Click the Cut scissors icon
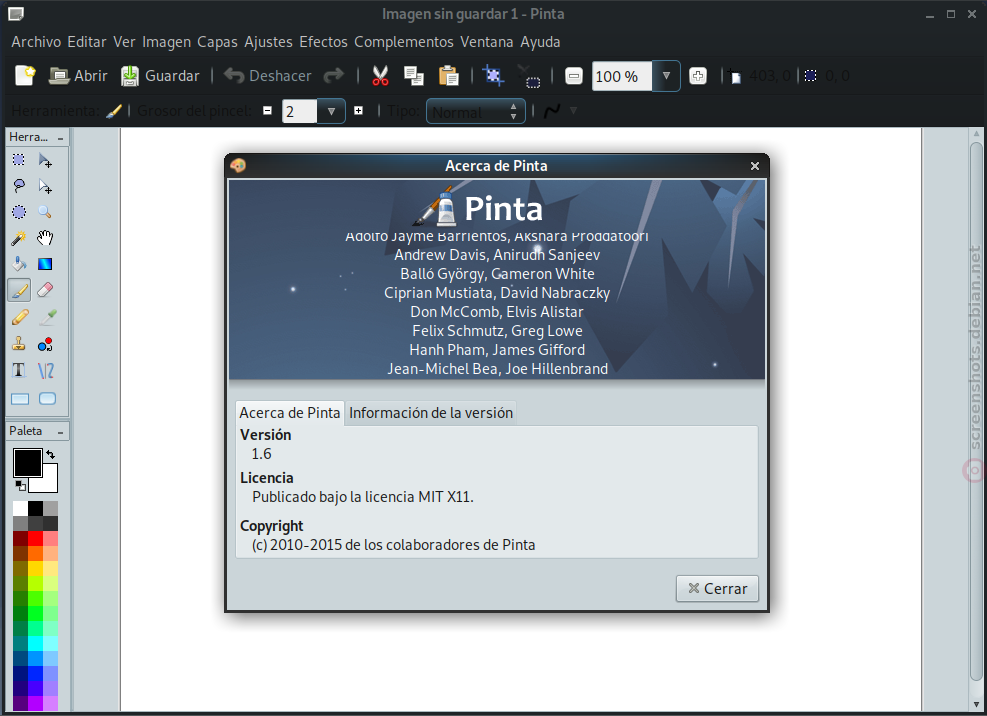Screen dimensions: 987x716 (380, 76)
